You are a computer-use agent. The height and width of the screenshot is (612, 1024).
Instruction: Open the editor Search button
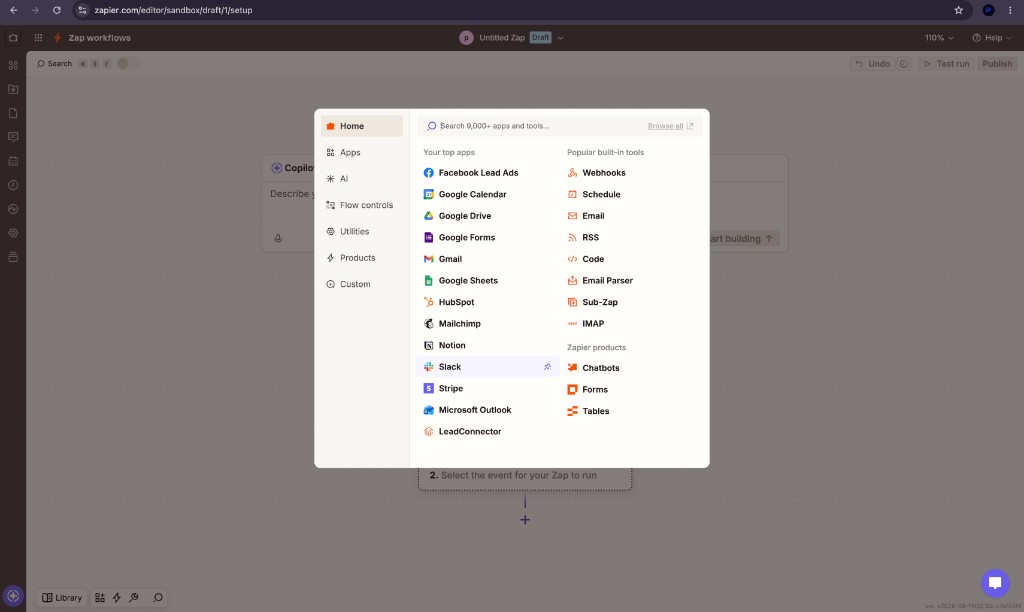pos(55,64)
